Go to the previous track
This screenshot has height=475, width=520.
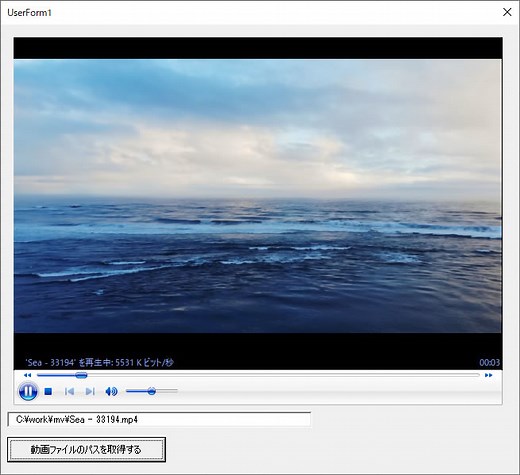[69, 391]
